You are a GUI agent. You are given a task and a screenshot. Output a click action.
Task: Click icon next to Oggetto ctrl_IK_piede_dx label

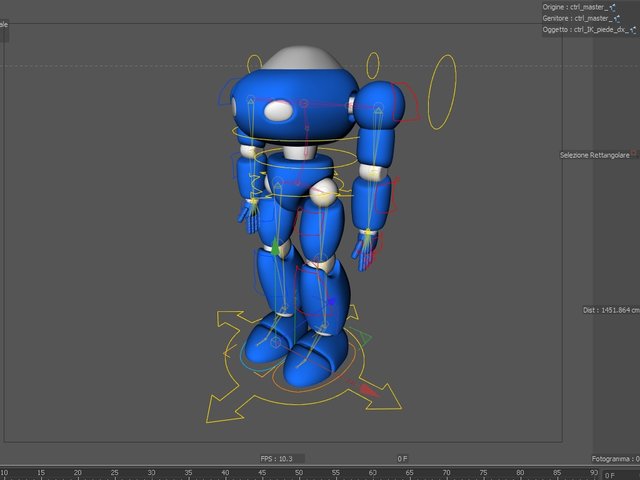633,30
